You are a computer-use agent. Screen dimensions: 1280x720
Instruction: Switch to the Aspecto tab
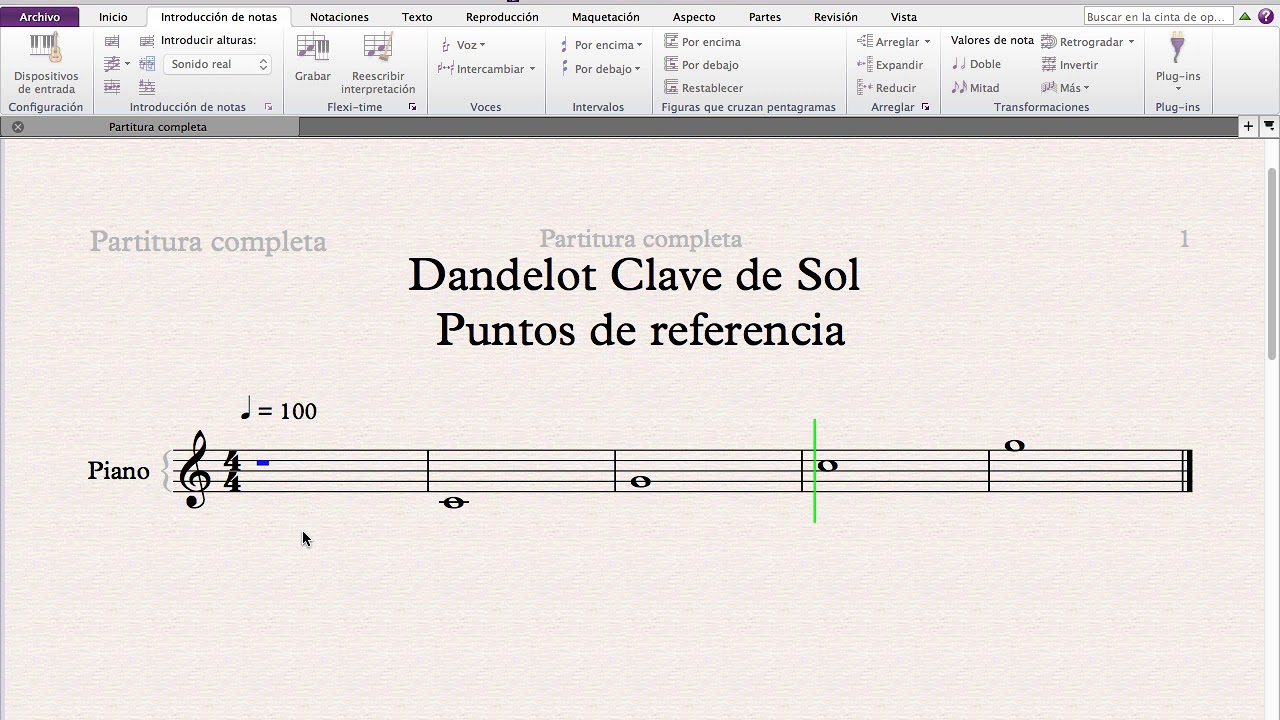click(694, 17)
